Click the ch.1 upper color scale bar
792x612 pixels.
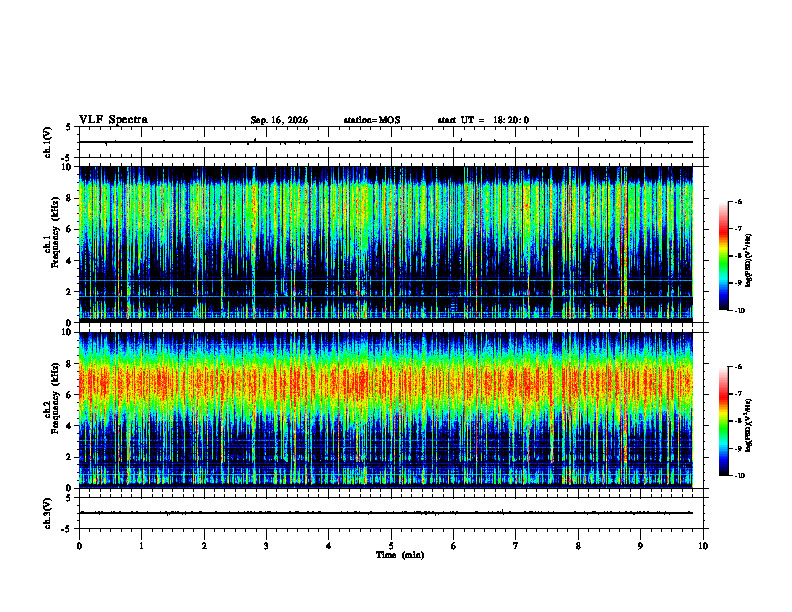pyautogui.click(x=724, y=256)
